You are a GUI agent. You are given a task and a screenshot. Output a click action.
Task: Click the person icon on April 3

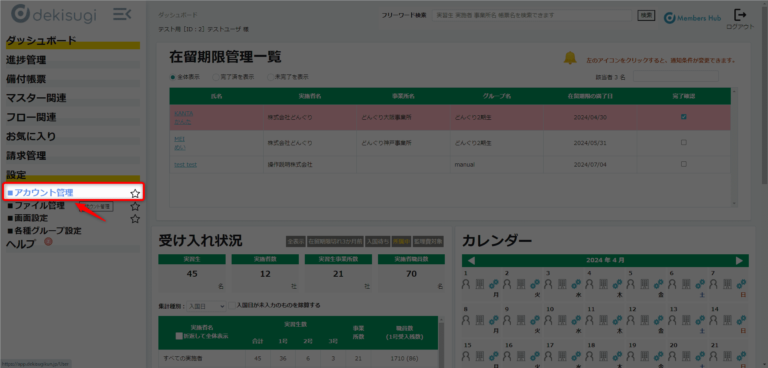pos(550,283)
